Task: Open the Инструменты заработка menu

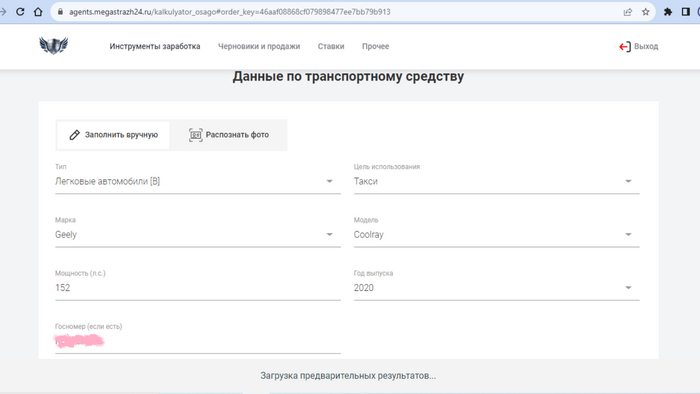Action: tap(155, 46)
